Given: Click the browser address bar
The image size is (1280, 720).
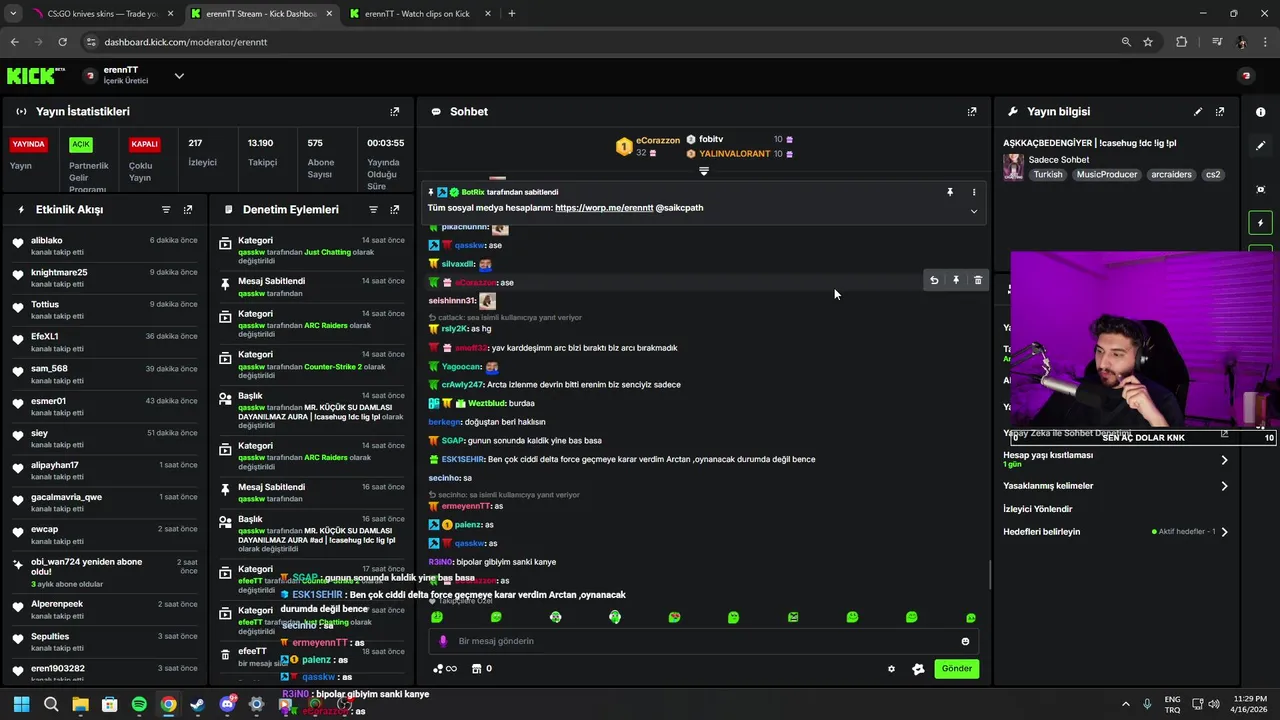Looking at the screenshot, I should pos(600,42).
